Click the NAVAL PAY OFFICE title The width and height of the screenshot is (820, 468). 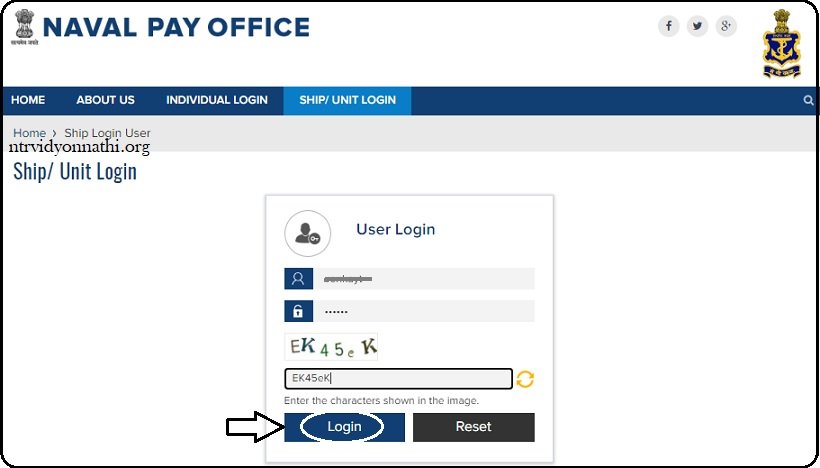pos(176,27)
